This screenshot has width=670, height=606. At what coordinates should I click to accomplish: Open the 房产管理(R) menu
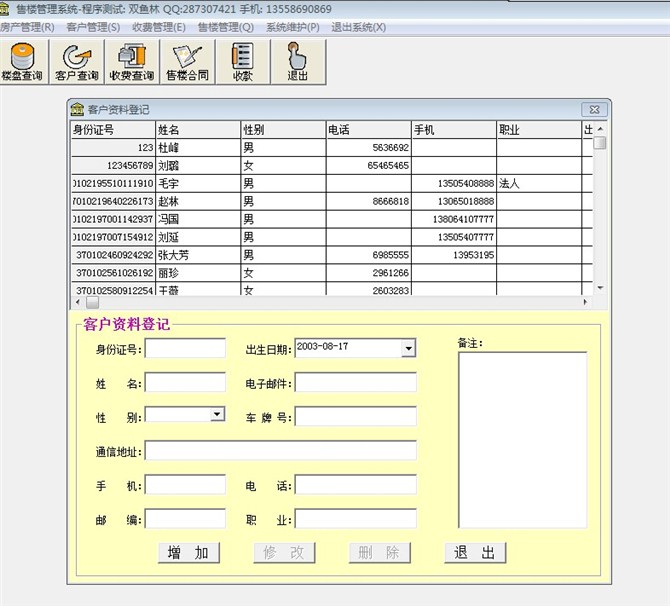(x=27, y=27)
